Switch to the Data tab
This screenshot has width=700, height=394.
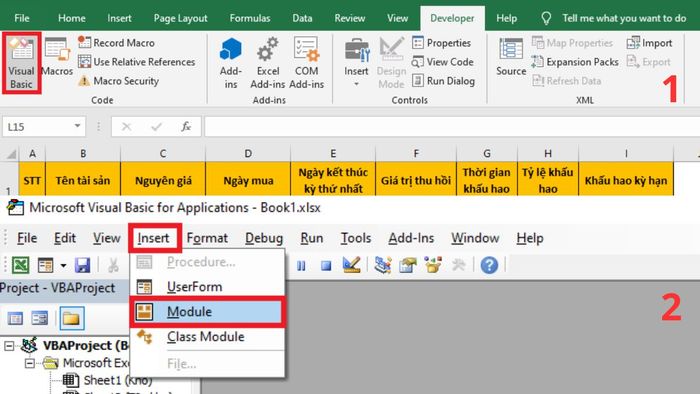coord(302,18)
